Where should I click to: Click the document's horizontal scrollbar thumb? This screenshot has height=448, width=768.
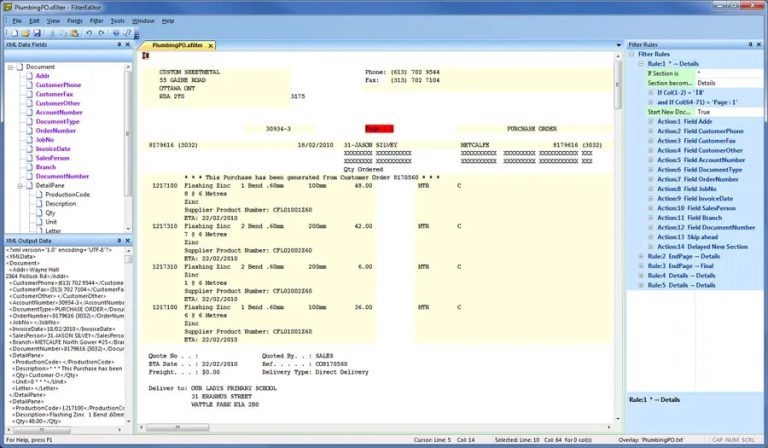pyautogui.click(x=177, y=427)
